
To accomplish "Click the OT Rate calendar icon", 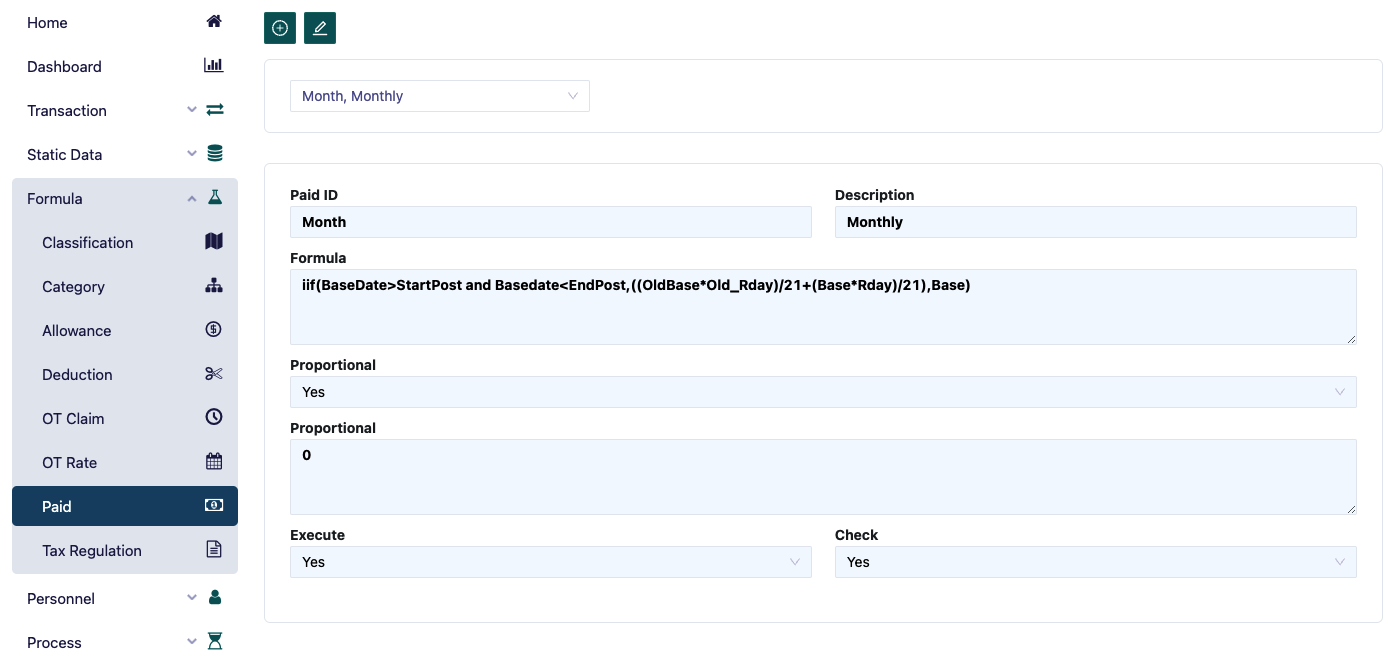I will (214, 462).
